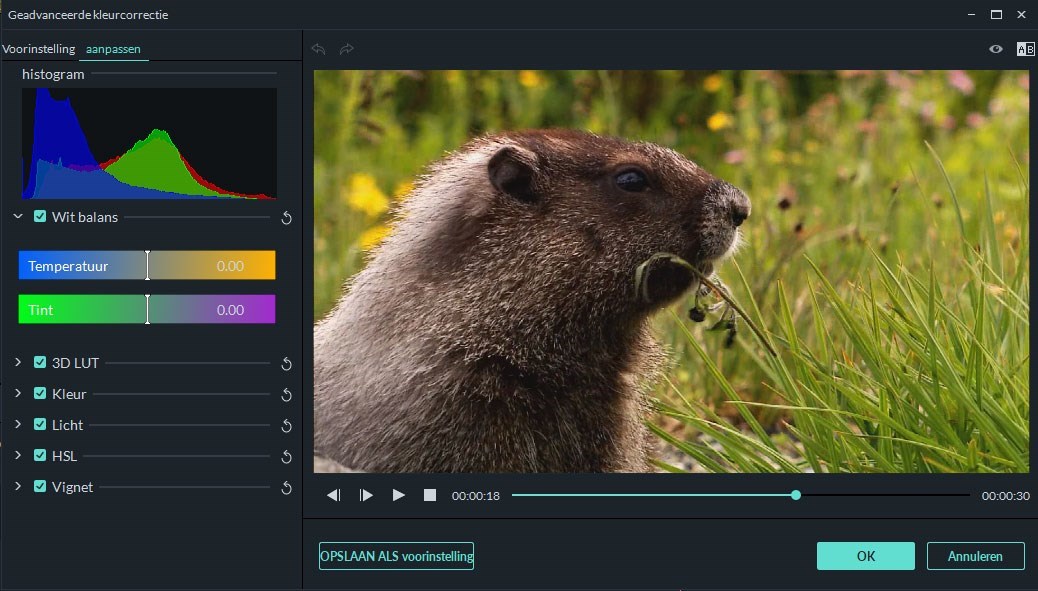This screenshot has height=591, width=1038.
Task: Expand the Licht section
Action: pyautogui.click(x=18, y=424)
